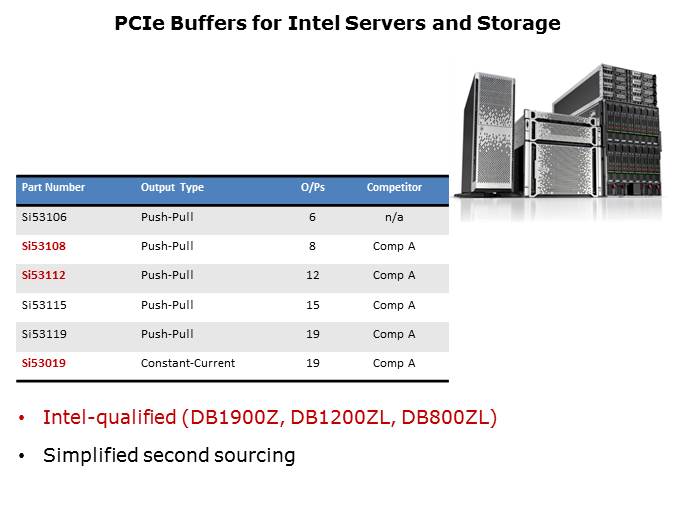Image resolution: width=674 pixels, height=506 pixels.
Task: Select red part number Si53019
Action: 43,363
